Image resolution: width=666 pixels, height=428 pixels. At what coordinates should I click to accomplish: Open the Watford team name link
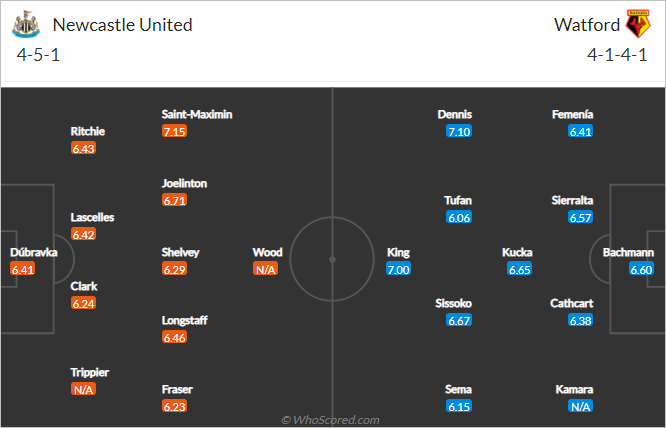[587, 25]
